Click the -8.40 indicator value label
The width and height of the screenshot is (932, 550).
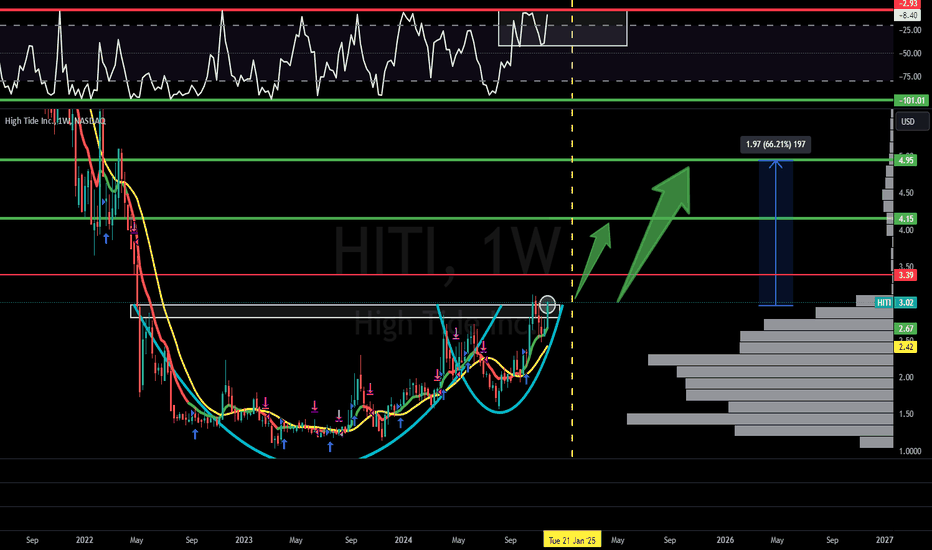[x=908, y=15]
